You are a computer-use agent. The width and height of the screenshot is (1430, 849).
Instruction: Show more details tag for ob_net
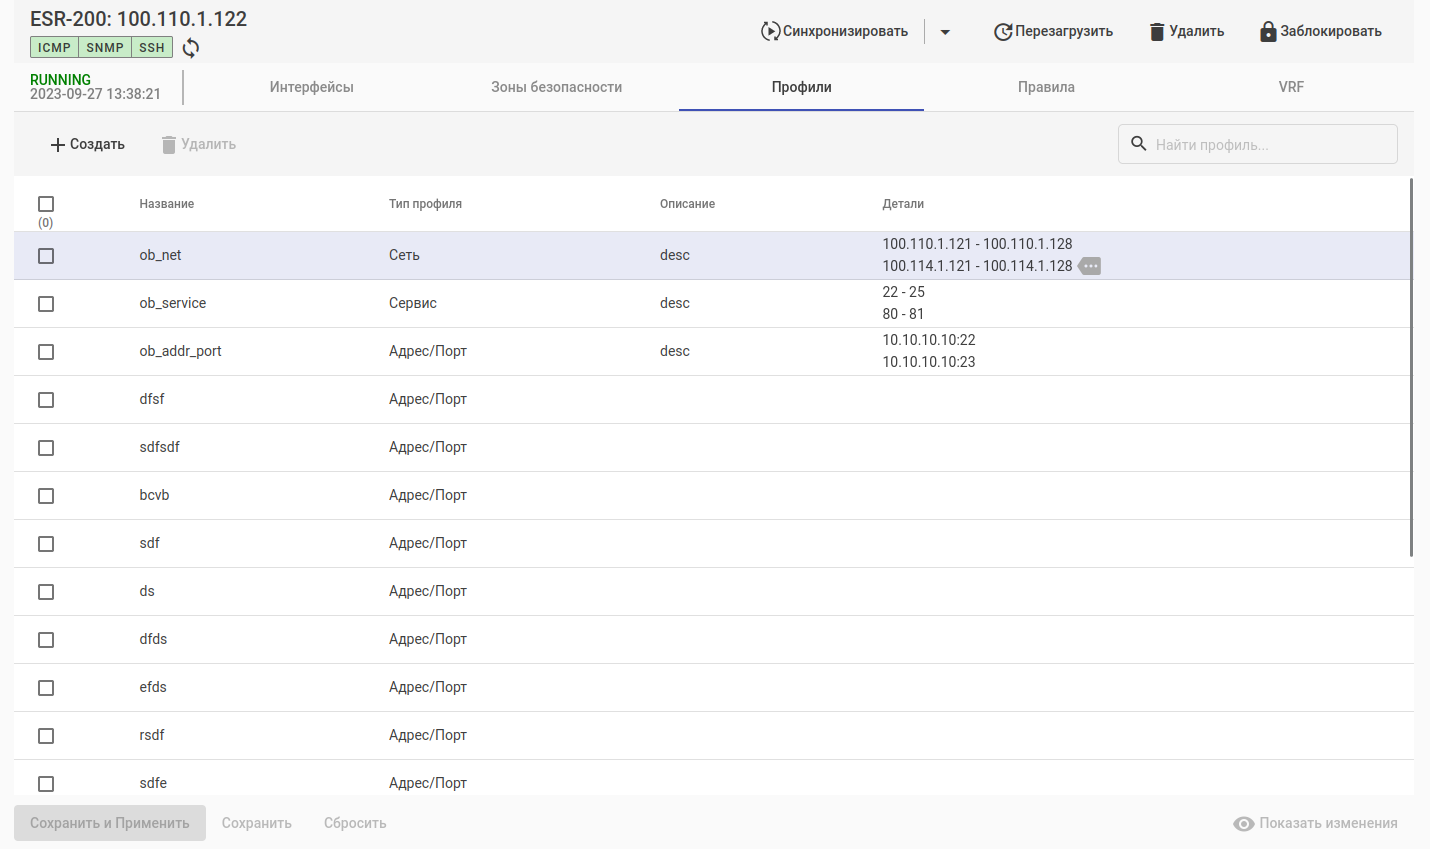(1090, 266)
